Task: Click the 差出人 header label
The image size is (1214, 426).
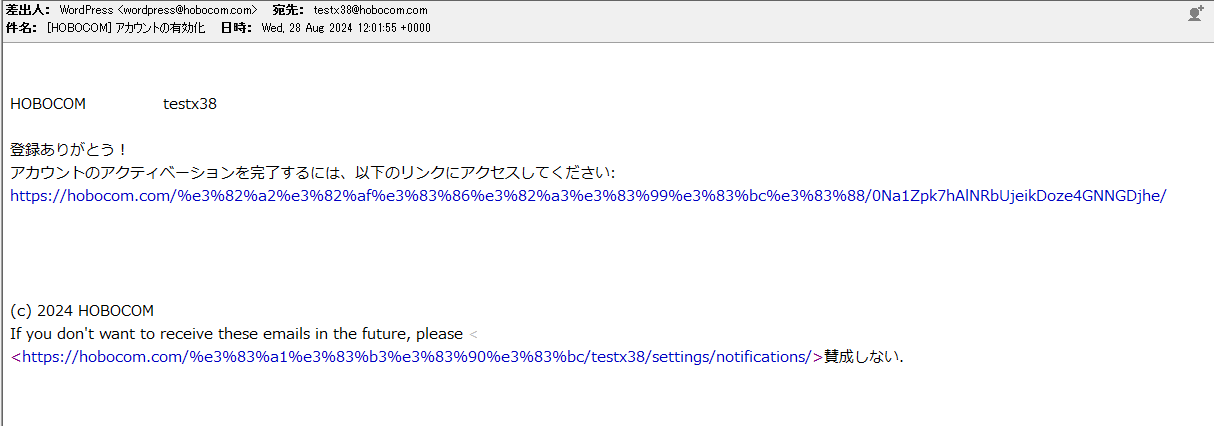Action: point(27,10)
